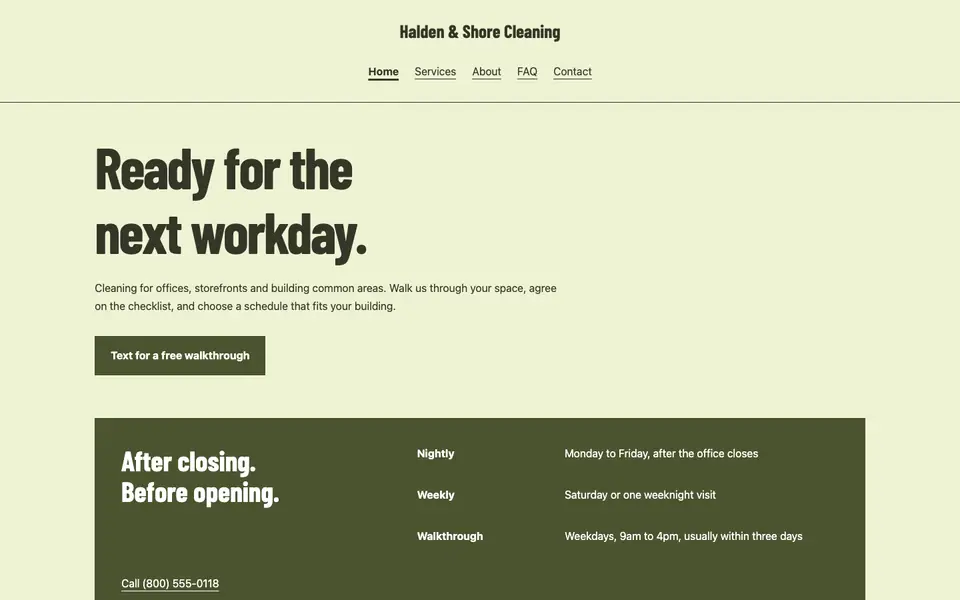This screenshot has width=960, height=600.
Task: Open the Home nav link
Action: 383,72
